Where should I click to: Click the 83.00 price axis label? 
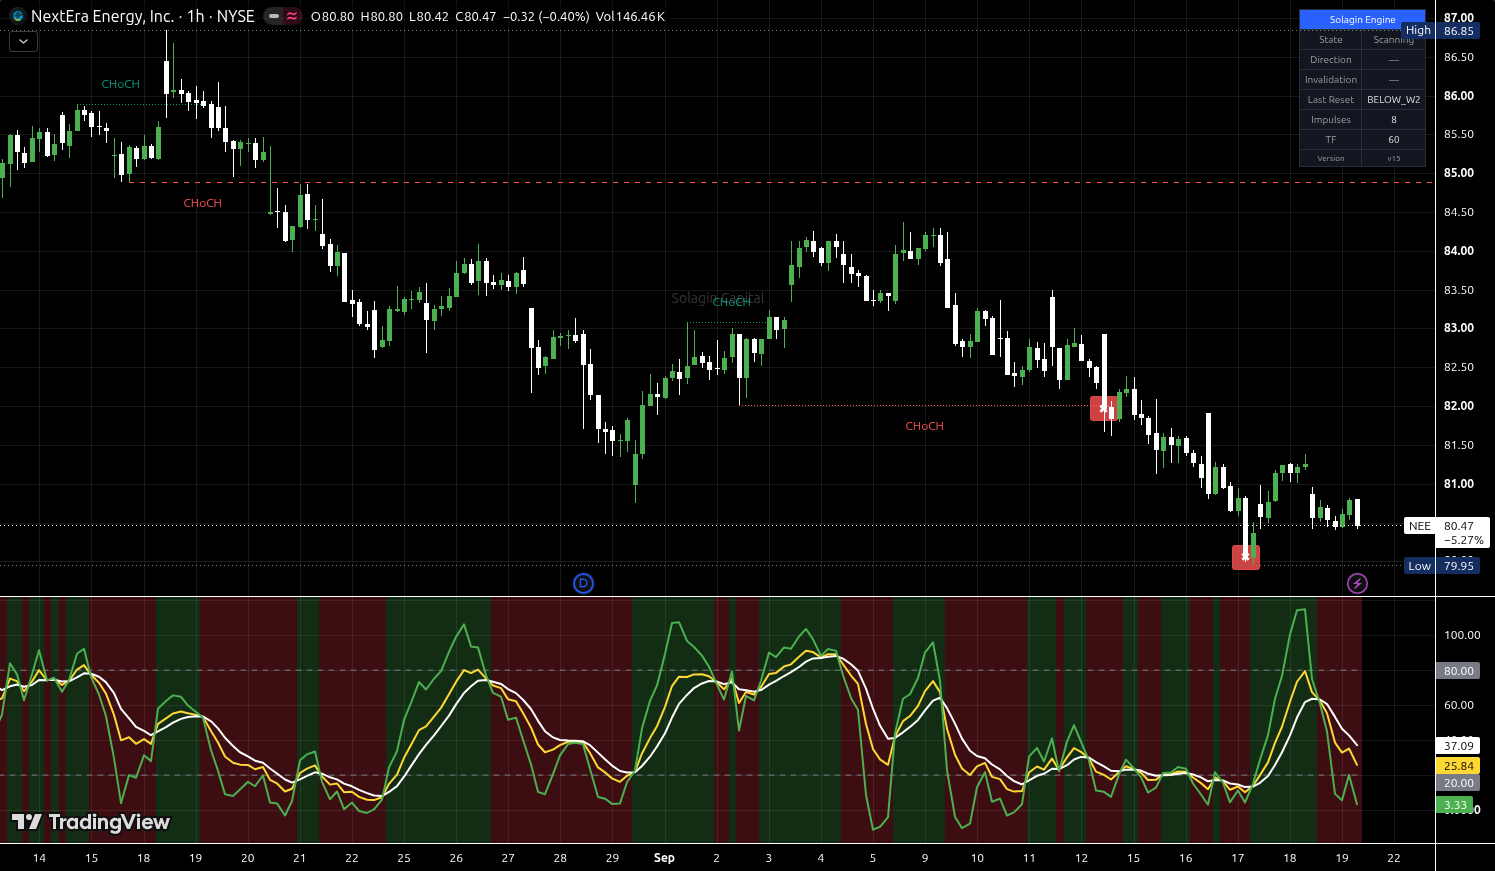coord(1459,328)
